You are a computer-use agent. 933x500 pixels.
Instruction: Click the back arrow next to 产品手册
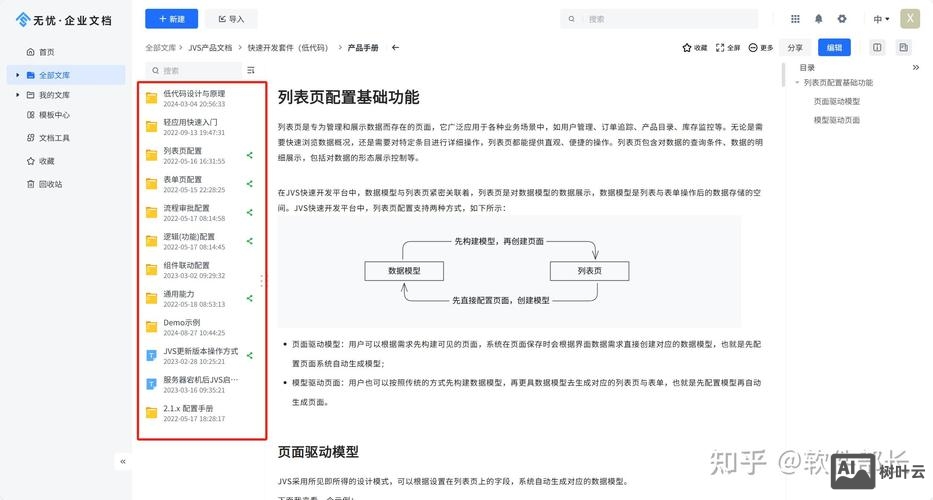396,48
